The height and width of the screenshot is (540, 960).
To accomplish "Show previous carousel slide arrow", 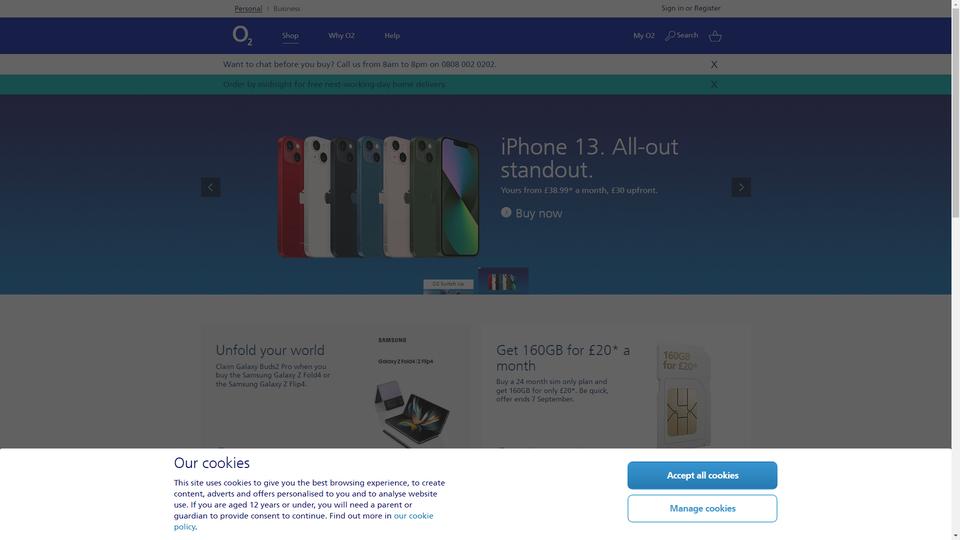I will pyautogui.click(x=211, y=187).
